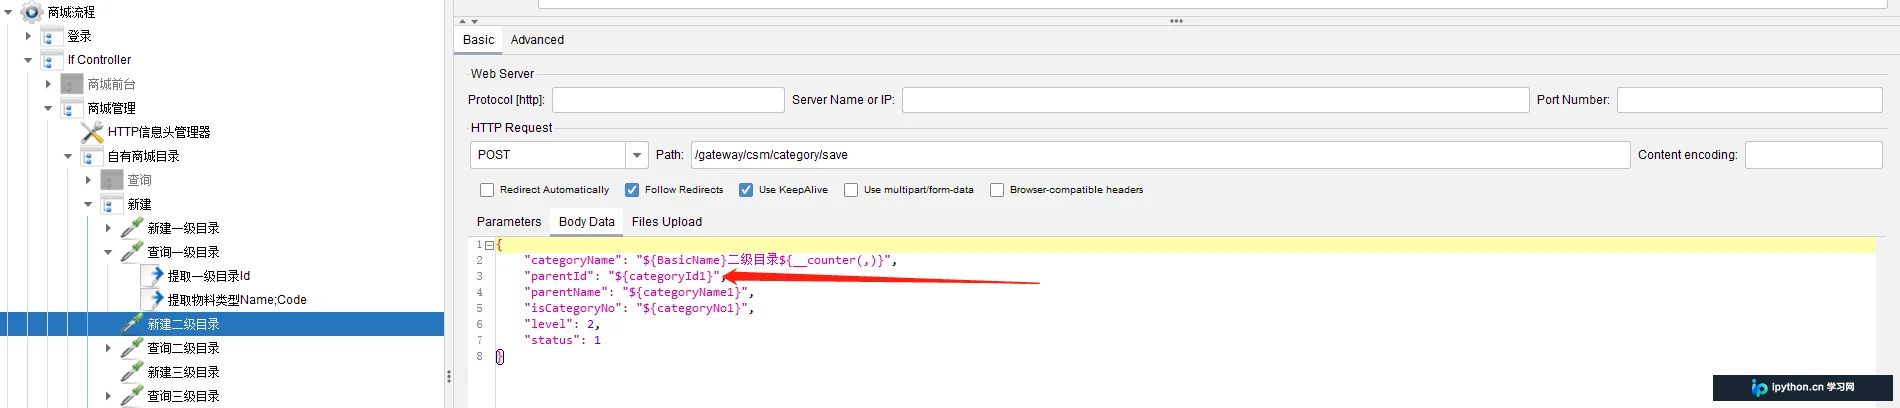
Task: Expand the 新建一级目录 node
Action: click(109, 228)
